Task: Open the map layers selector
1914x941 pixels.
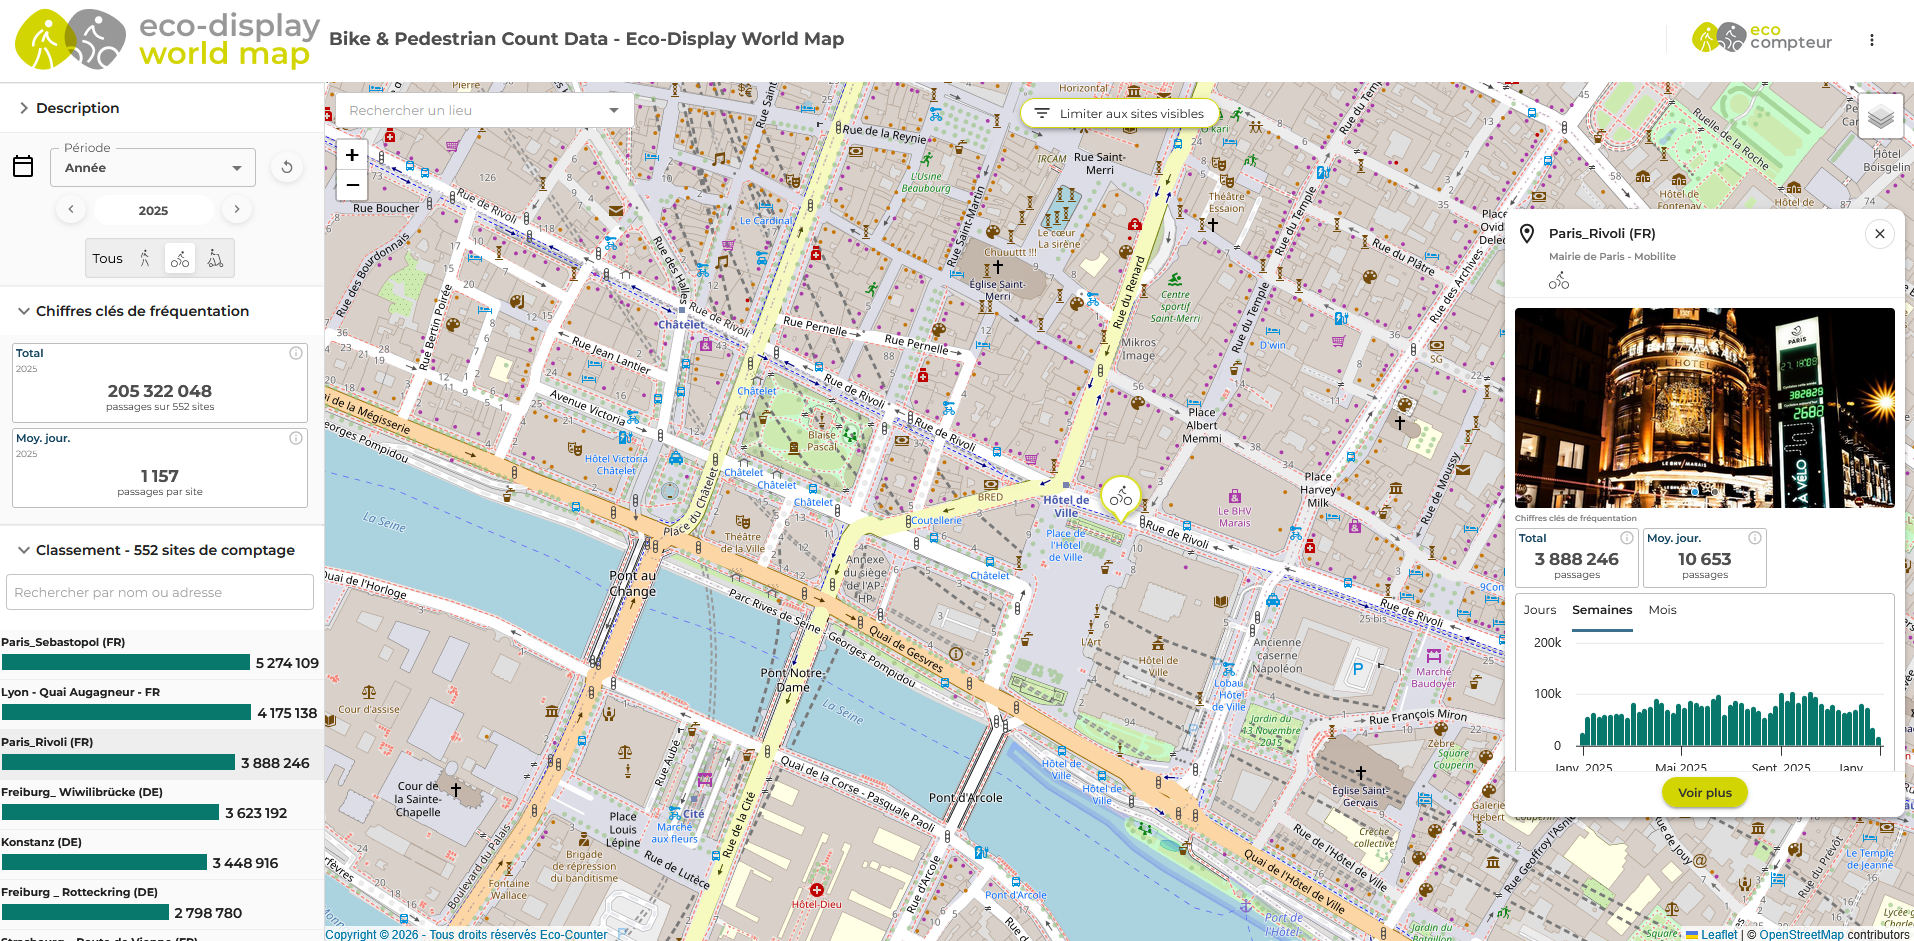Action: click(x=1880, y=117)
